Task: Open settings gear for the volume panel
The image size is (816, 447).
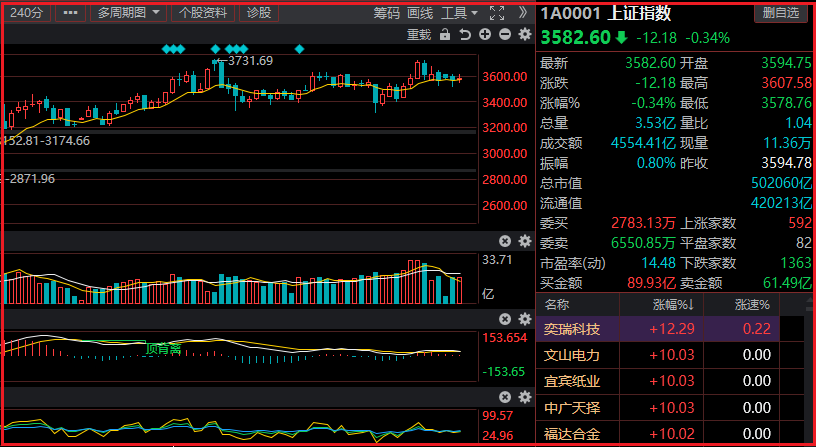Action: point(524,241)
